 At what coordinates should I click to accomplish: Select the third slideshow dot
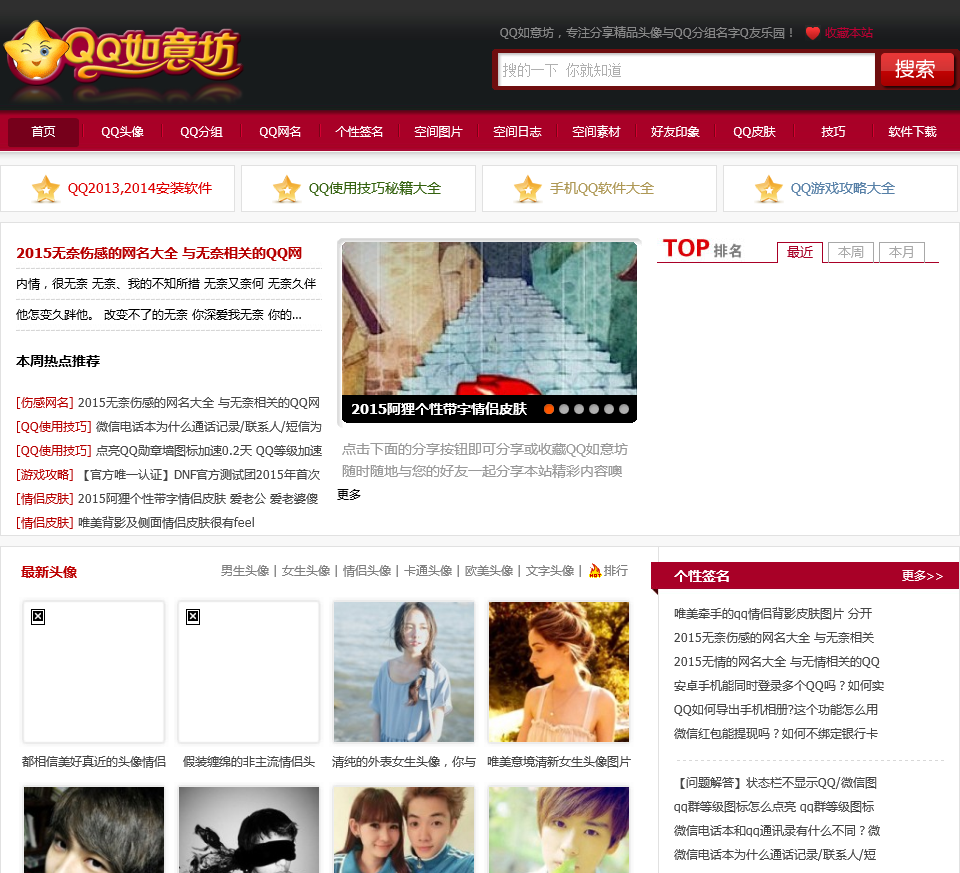(x=579, y=409)
